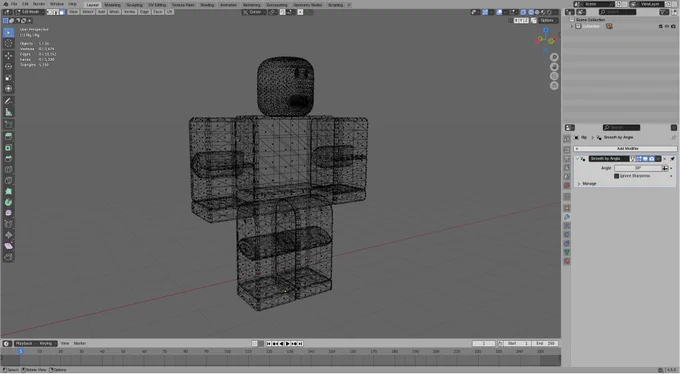Switch to the Sculpting workspace tab
680x374 pixels.
point(134,5)
